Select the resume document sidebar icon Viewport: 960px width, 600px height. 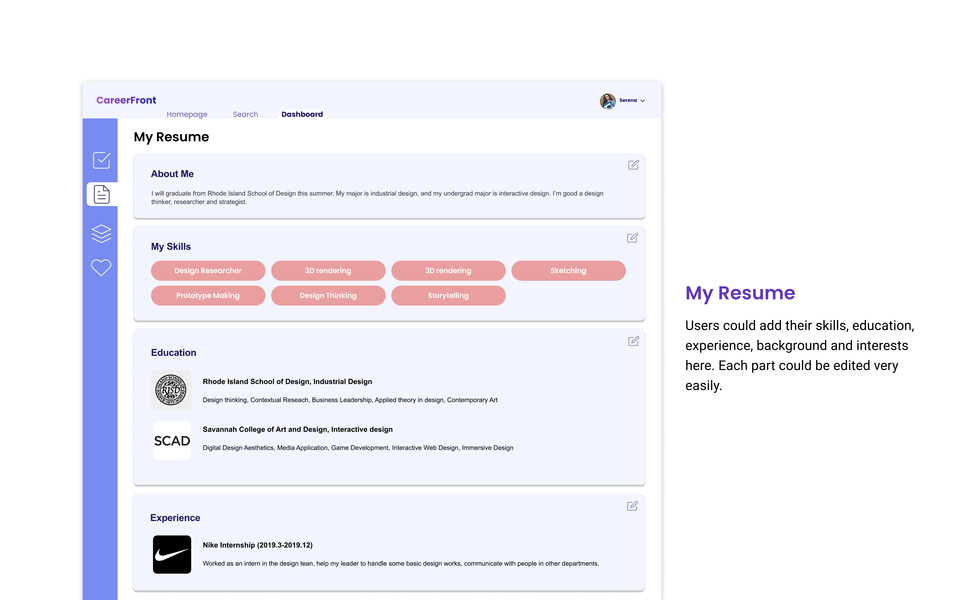coord(101,194)
